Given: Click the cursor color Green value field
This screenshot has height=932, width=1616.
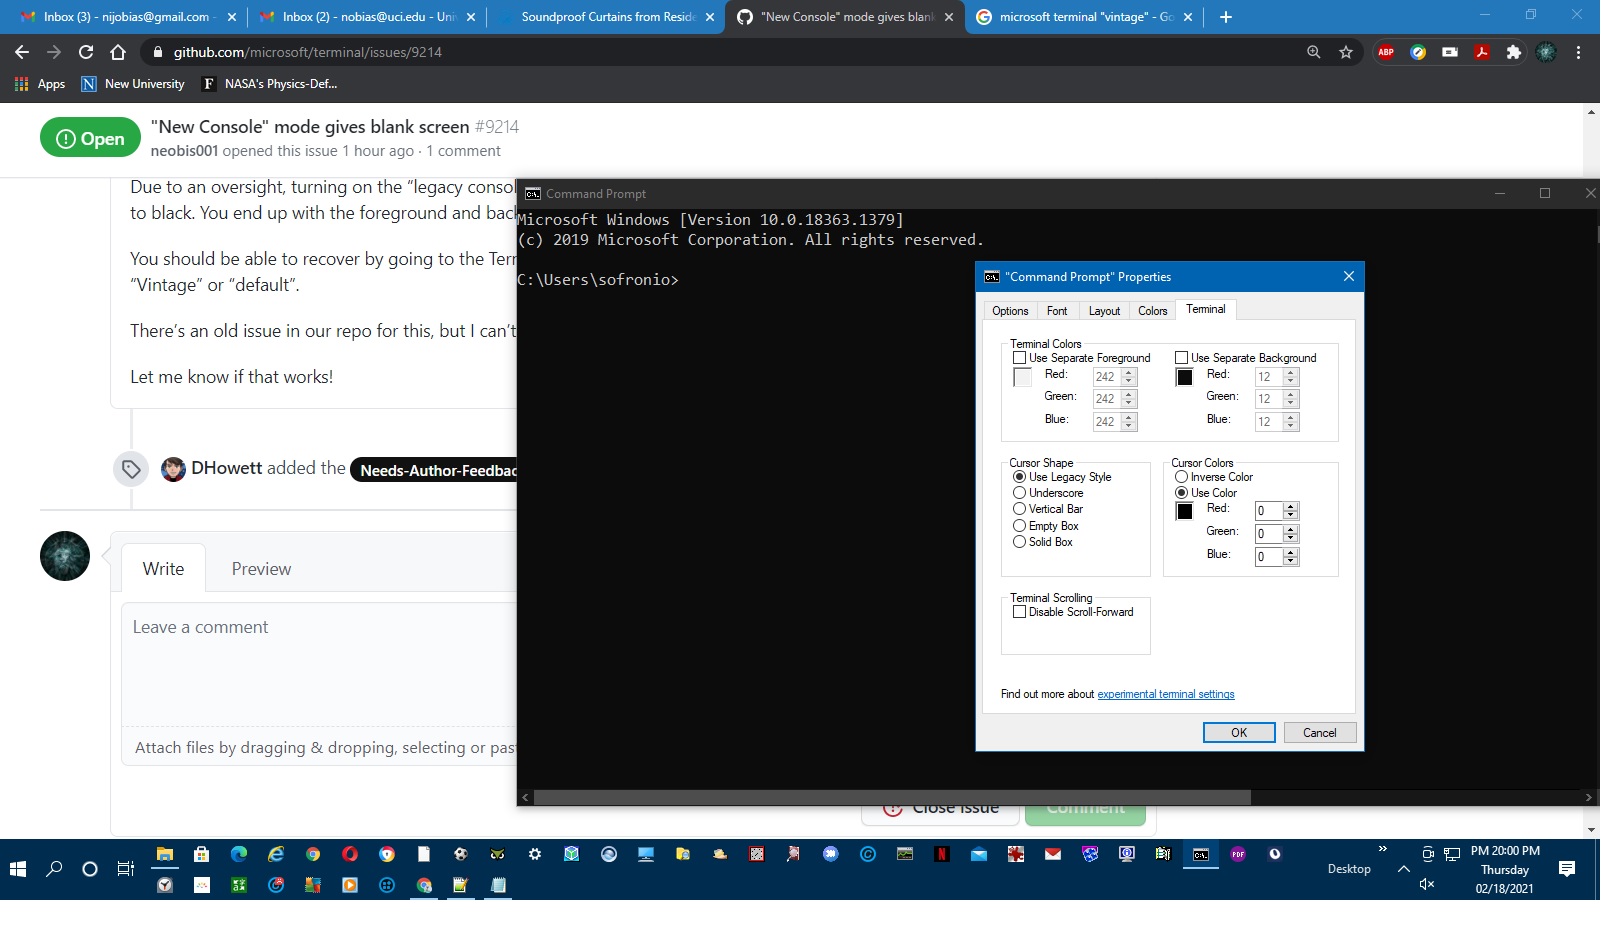Looking at the screenshot, I should (x=1269, y=534).
